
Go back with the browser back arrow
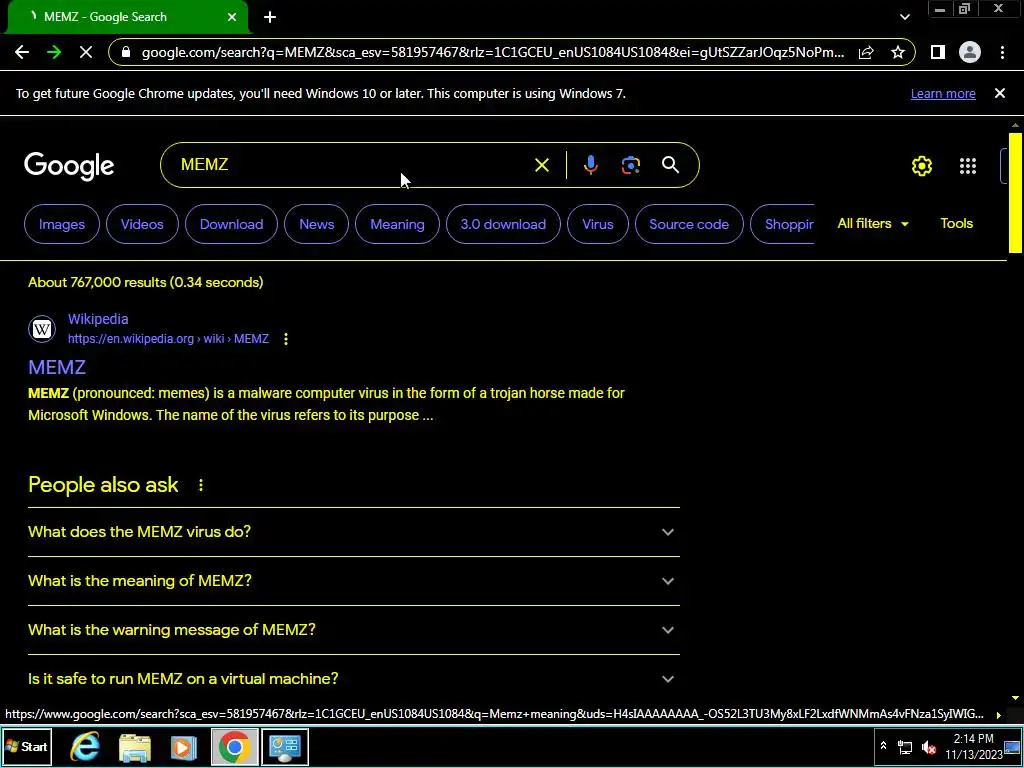[22, 52]
